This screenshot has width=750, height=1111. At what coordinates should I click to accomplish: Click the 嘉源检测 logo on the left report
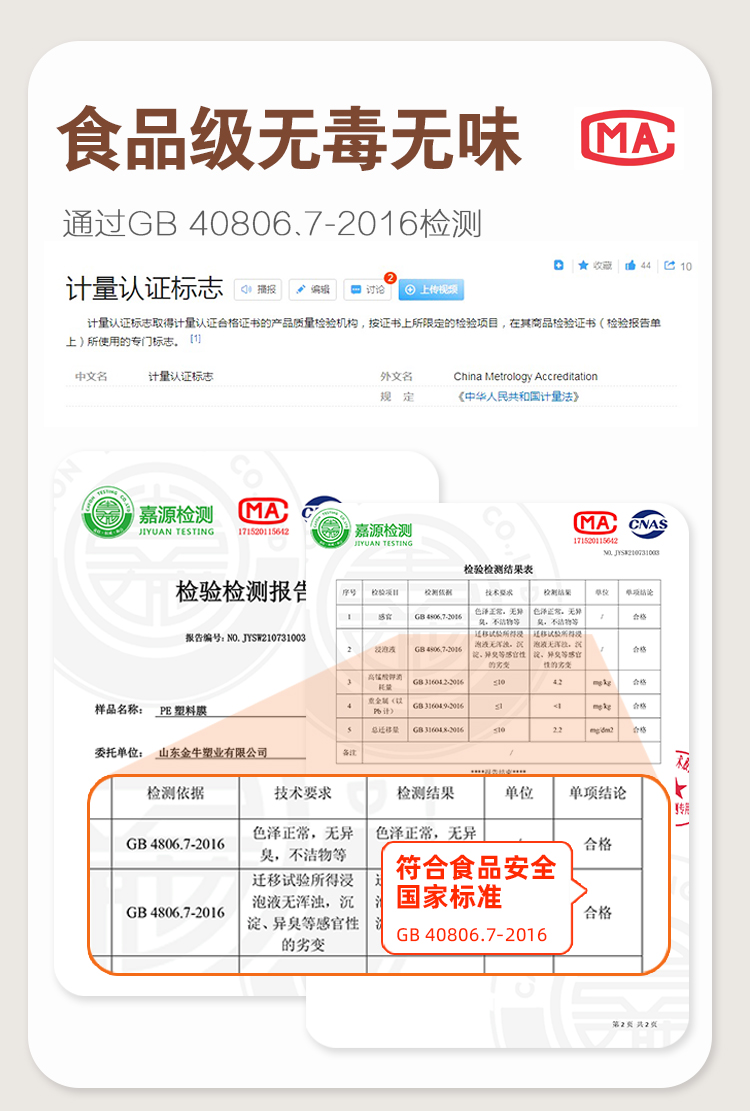point(148,512)
